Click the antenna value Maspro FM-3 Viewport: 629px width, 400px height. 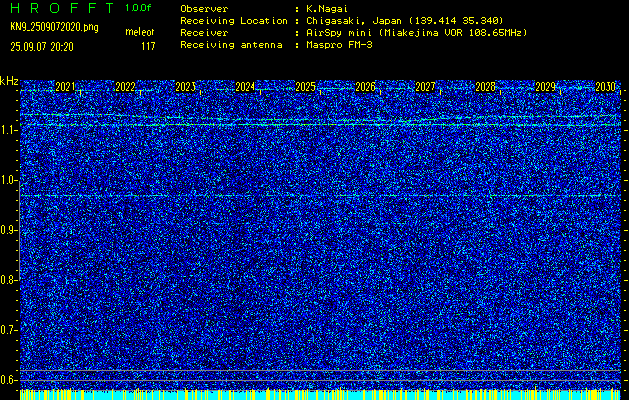[x=339, y=45]
